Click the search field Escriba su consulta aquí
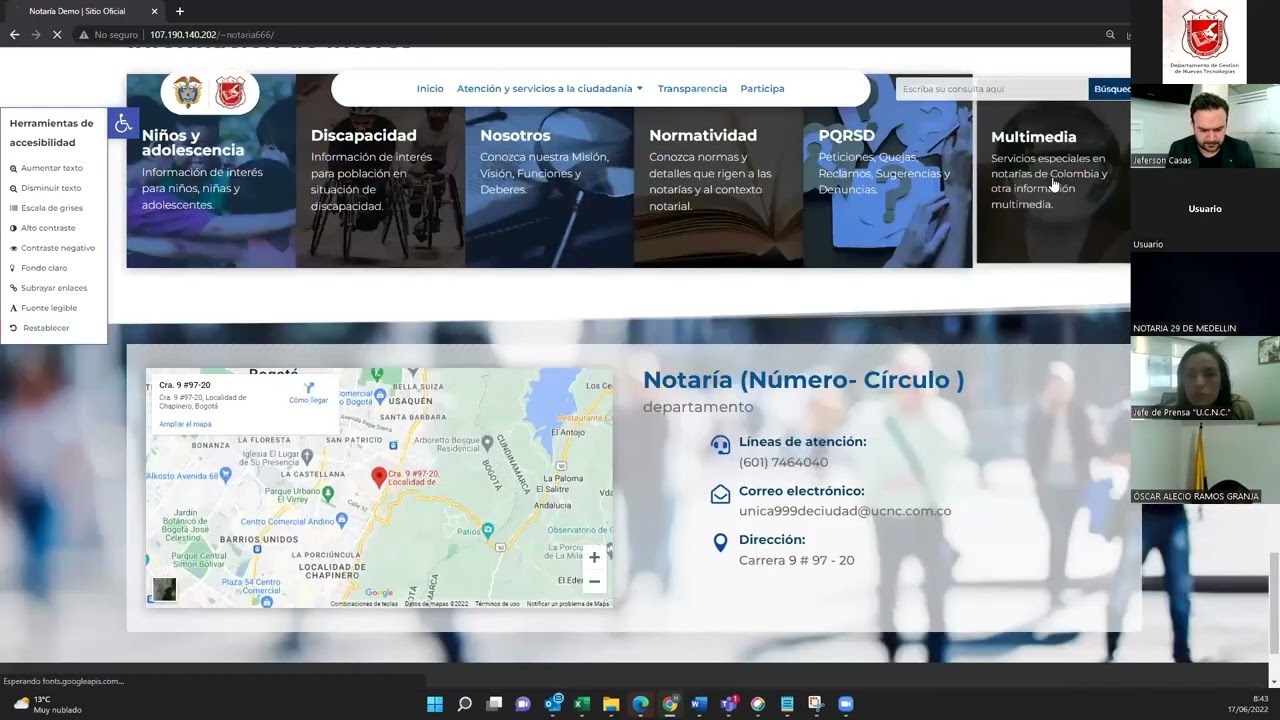Screen dimensions: 1280x720 (x=991, y=89)
